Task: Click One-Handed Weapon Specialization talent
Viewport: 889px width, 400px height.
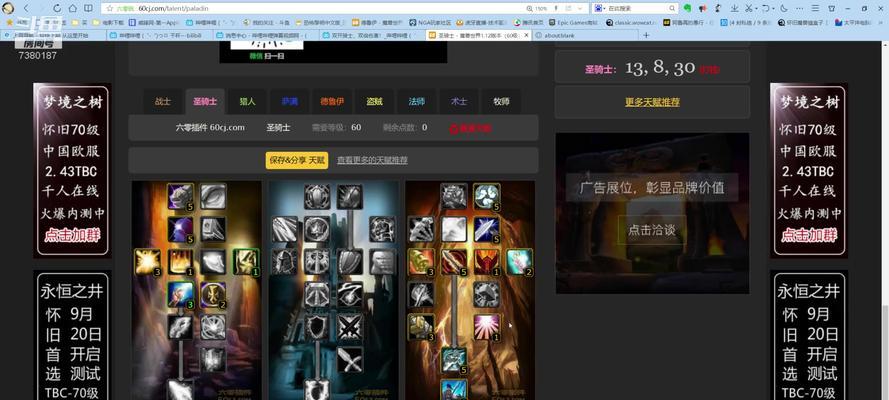Action: point(350,360)
